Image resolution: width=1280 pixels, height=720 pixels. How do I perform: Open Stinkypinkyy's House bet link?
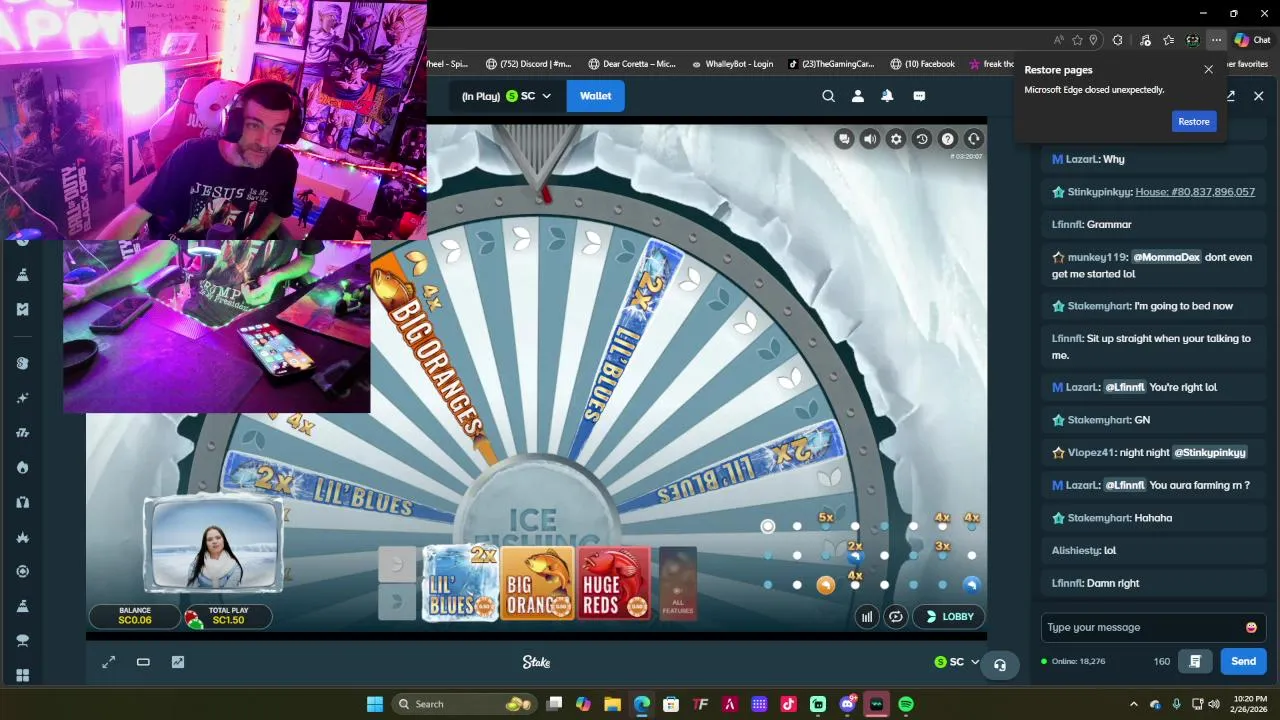(1195, 192)
